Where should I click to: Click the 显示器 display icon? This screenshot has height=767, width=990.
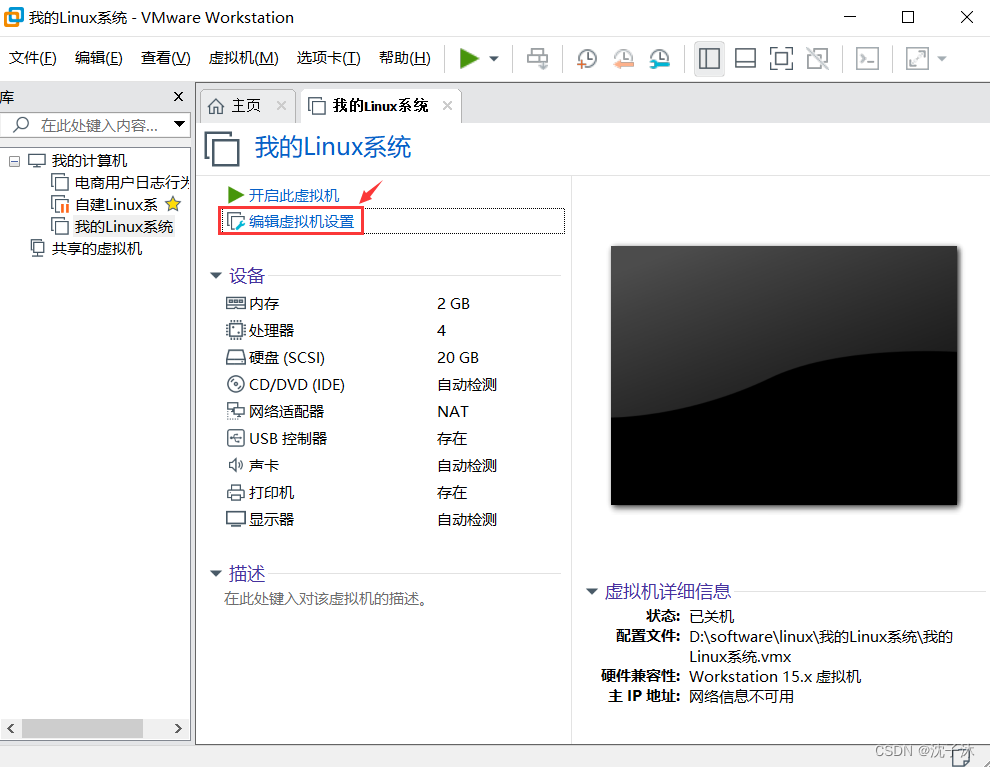[236, 520]
